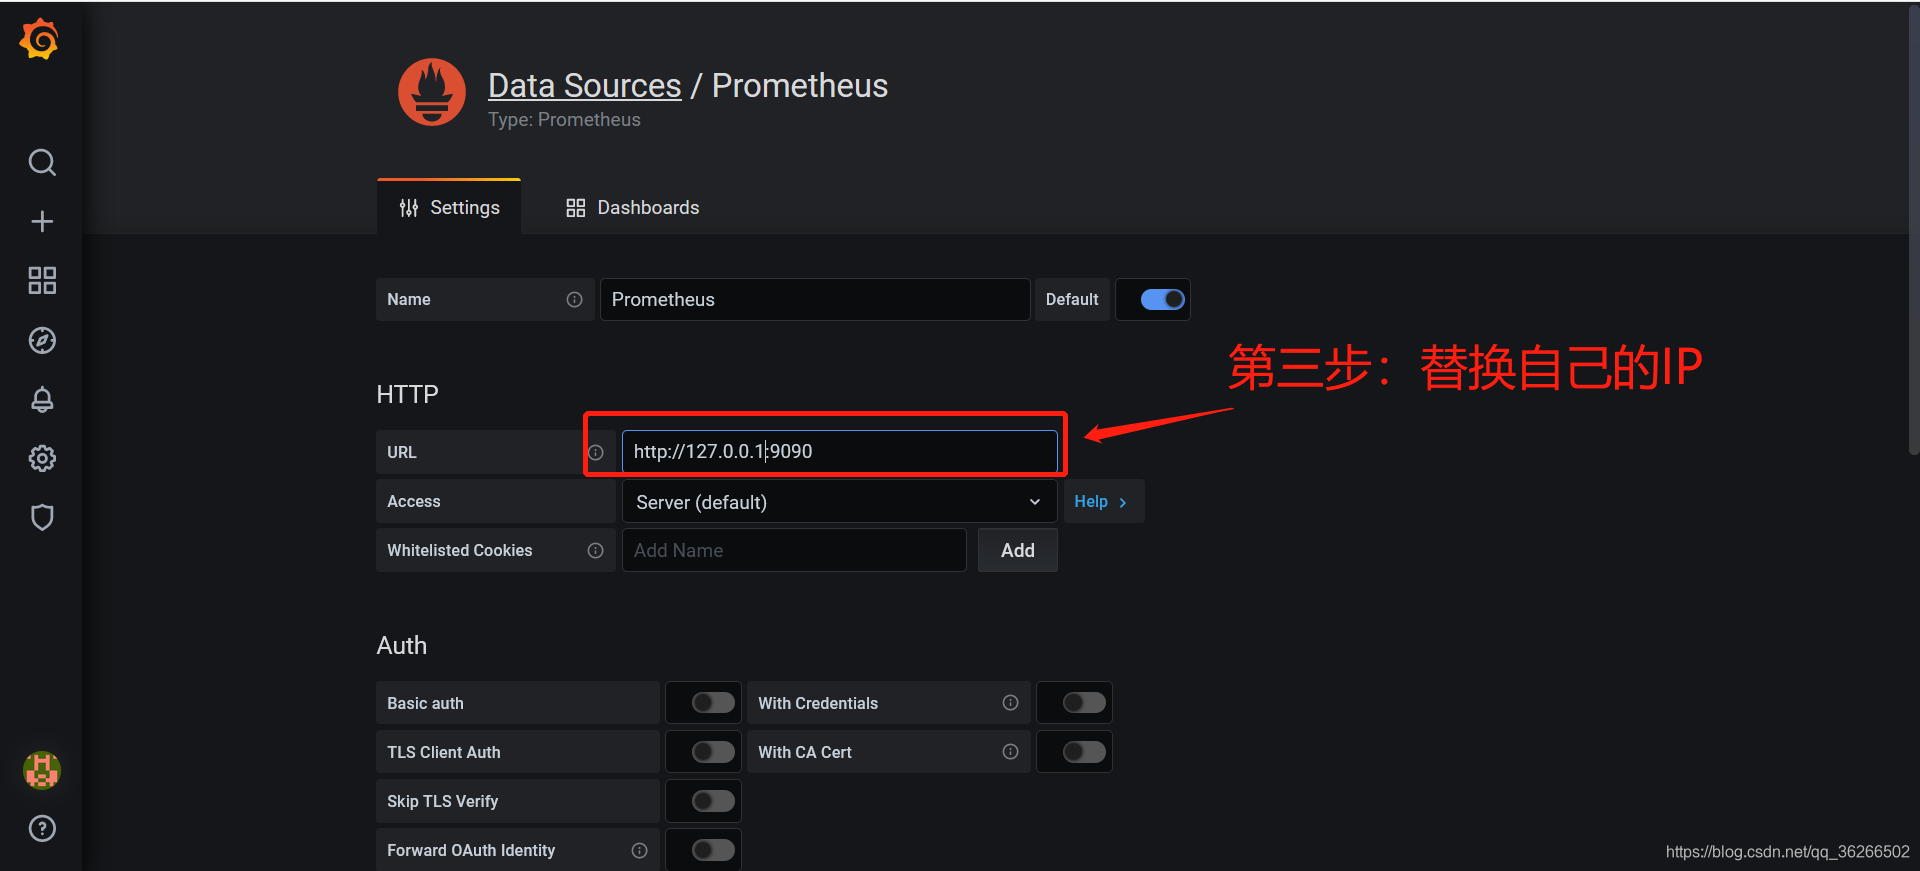Image resolution: width=1920 pixels, height=871 pixels.
Task: Open Configuration gear icon
Action: tap(42, 458)
